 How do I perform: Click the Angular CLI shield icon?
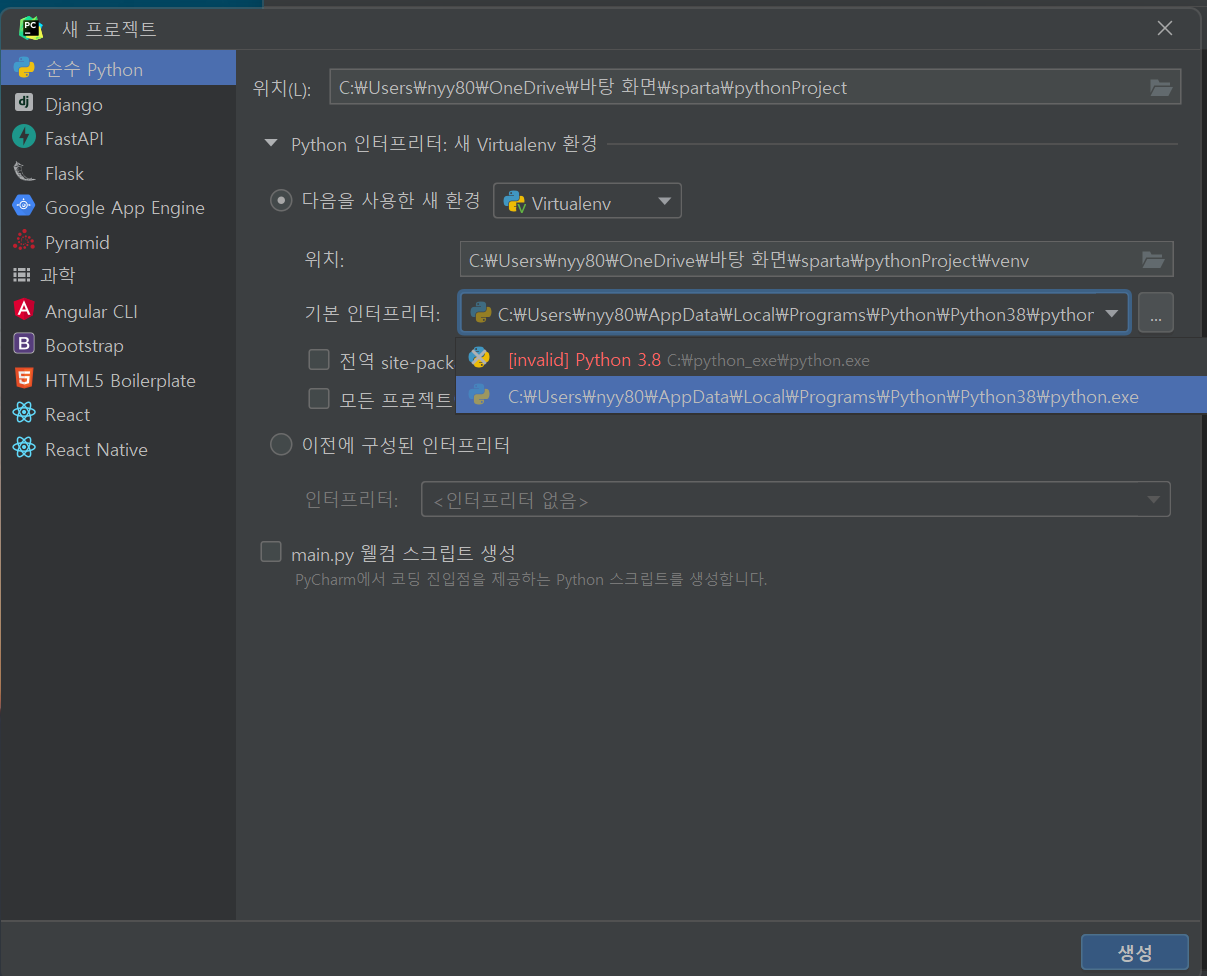(23, 310)
